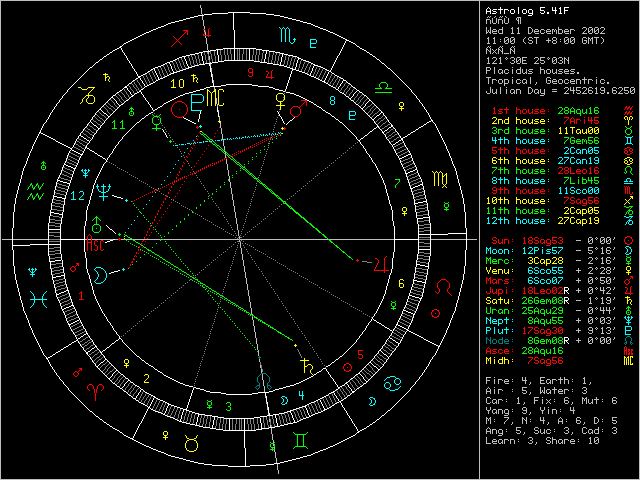This screenshot has width=640, height=480.
Task: Click the time '11:00 (ST +8:00 GMT)'
Action: (x=545, y=41)
